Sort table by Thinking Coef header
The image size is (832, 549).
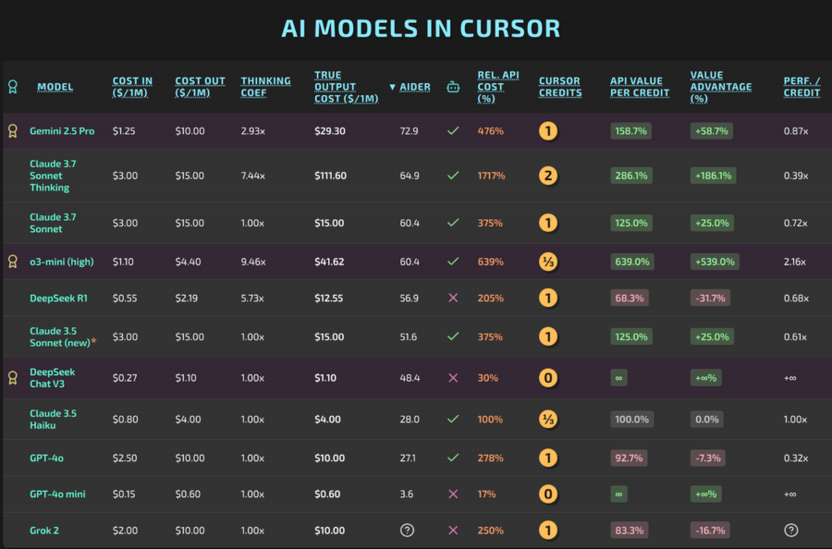[x=265, y=87]
